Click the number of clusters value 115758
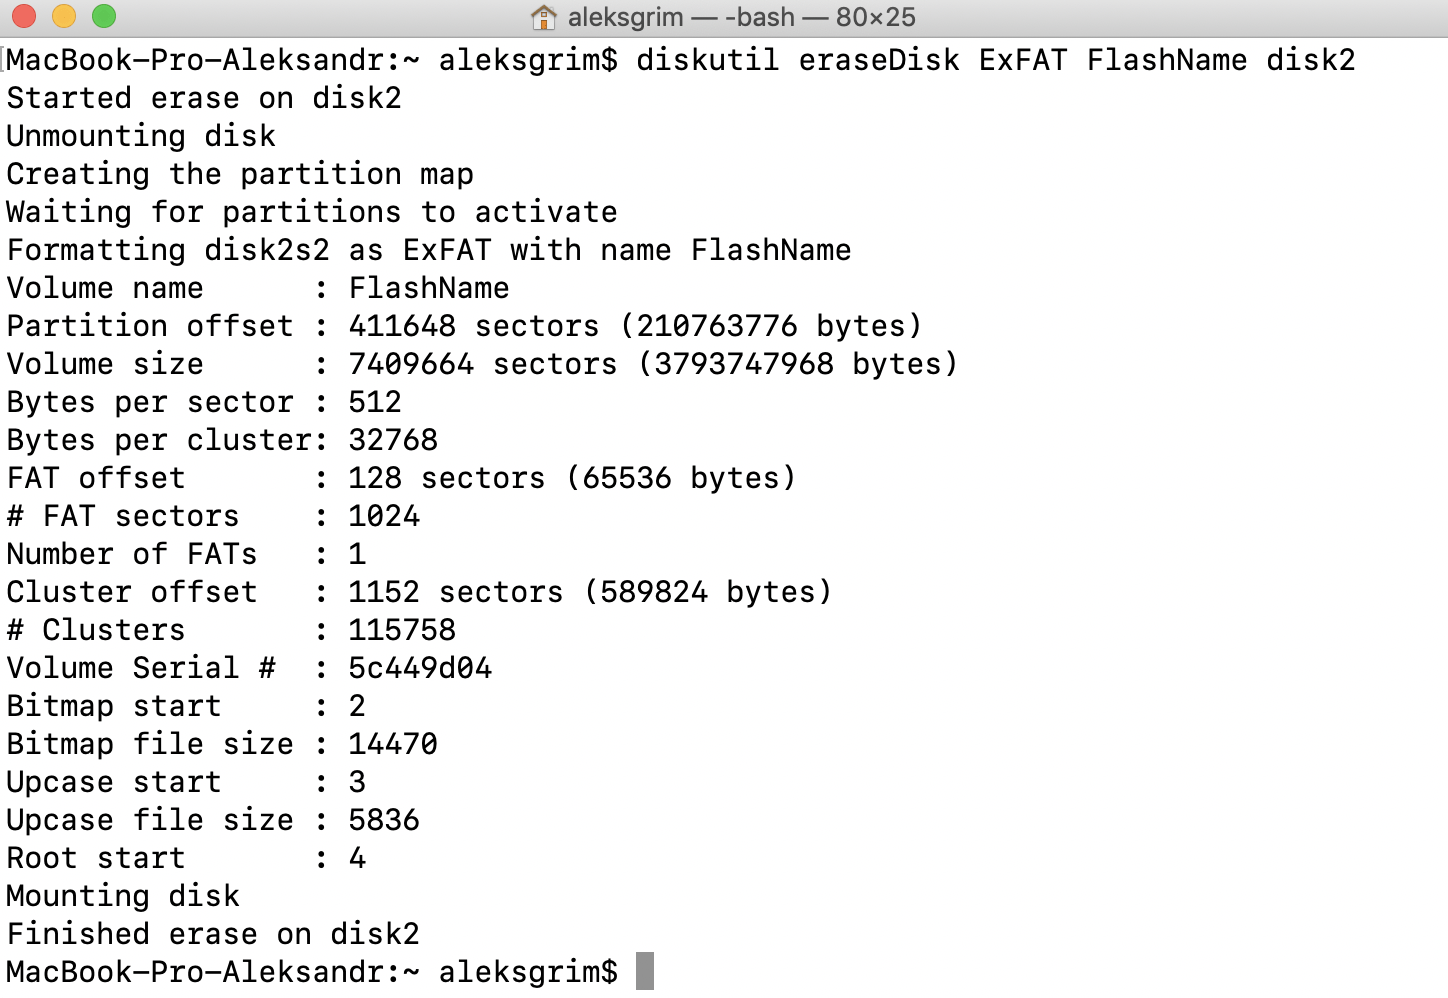 point(402,630)
